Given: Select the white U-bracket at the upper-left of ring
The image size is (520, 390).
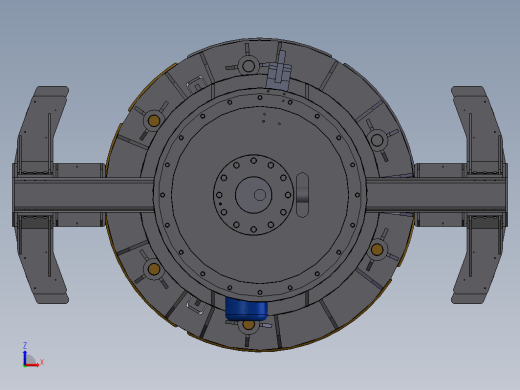Looking at the screenshot, I should (x=195, y=85).
